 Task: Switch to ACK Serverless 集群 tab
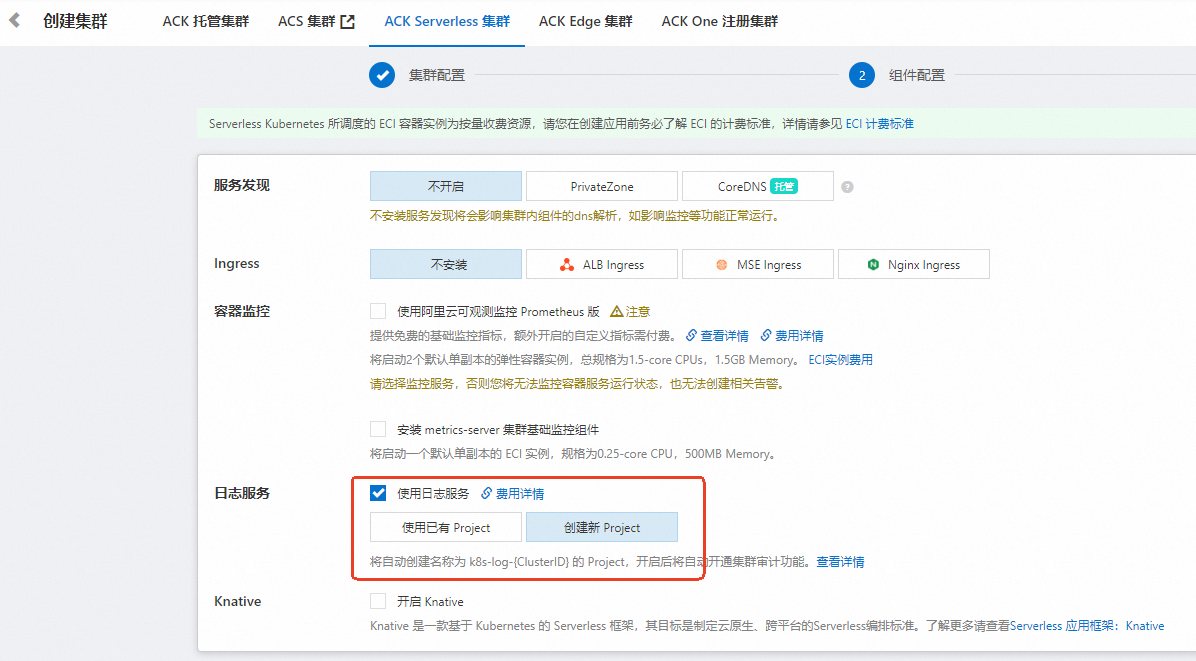tap(447, 21)
